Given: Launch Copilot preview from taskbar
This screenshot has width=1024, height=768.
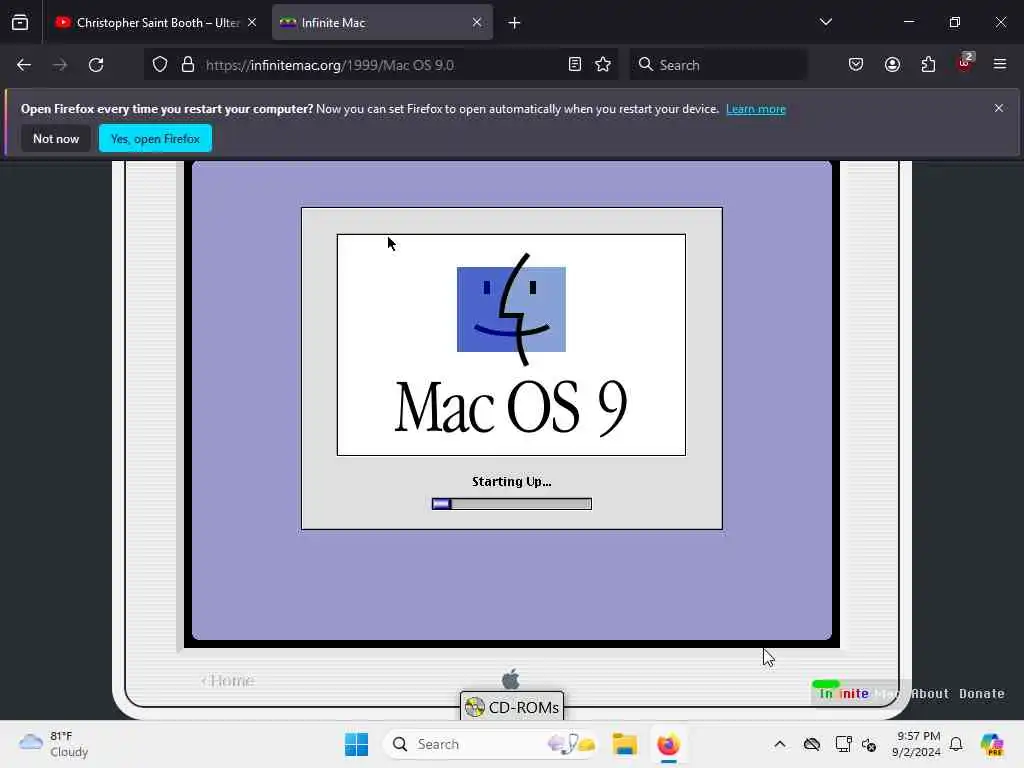Looking at the screenshot, I should tap(991, 744).
